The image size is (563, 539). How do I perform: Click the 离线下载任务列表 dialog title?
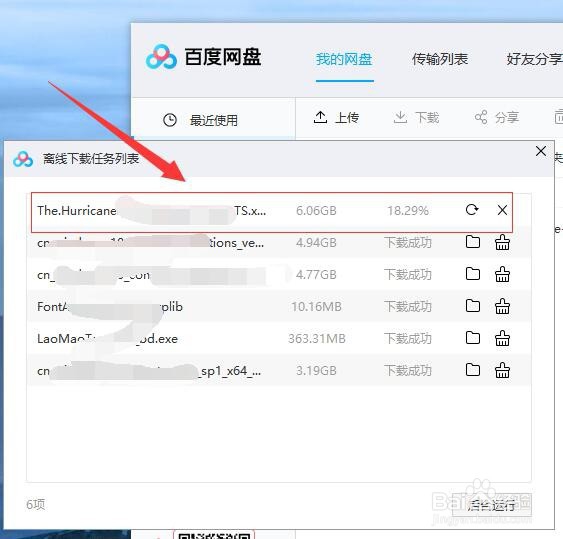(x=91, y=159)
